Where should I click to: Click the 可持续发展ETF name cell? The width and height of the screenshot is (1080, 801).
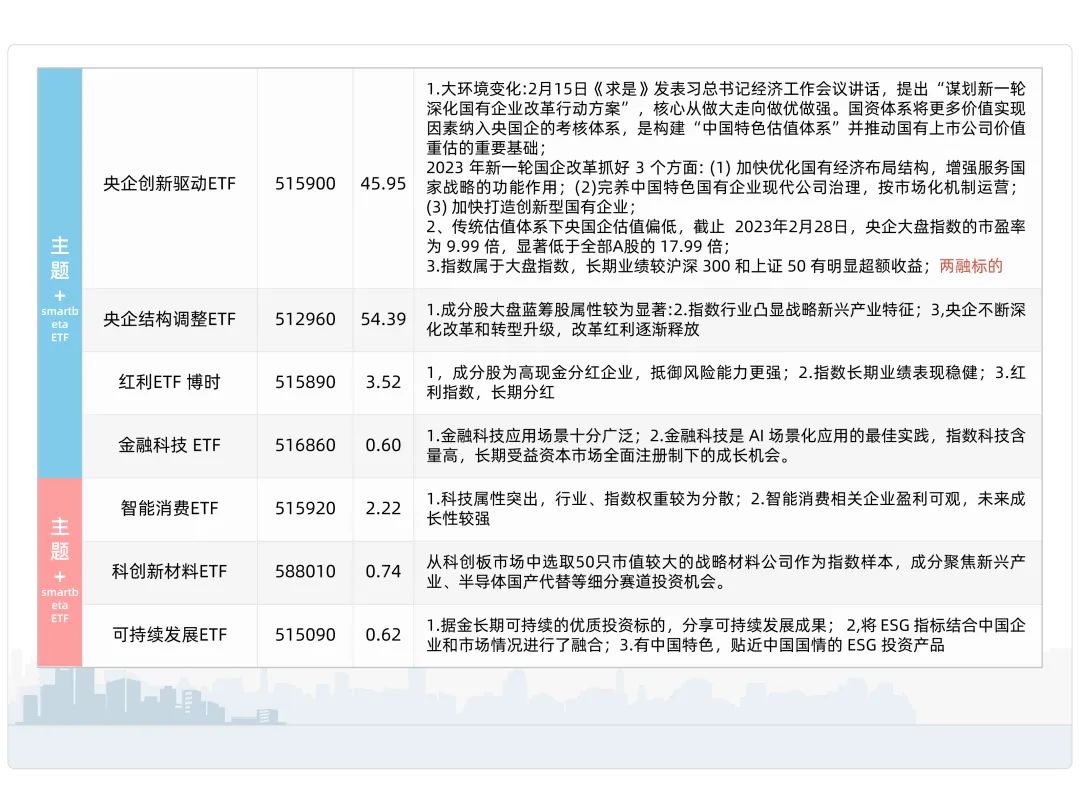(x=169, y=635)
